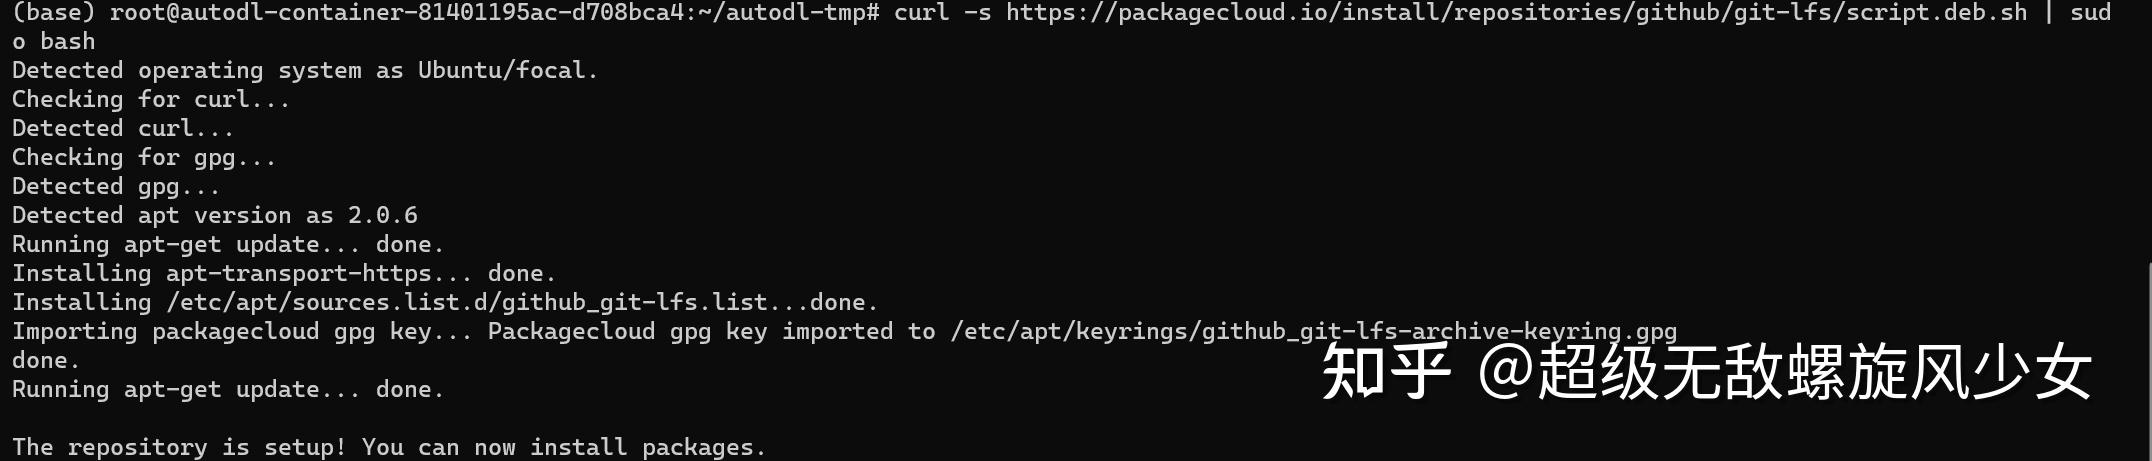
Task: Click the 'Detected curl...' output line
Action: tap(122, 128)
